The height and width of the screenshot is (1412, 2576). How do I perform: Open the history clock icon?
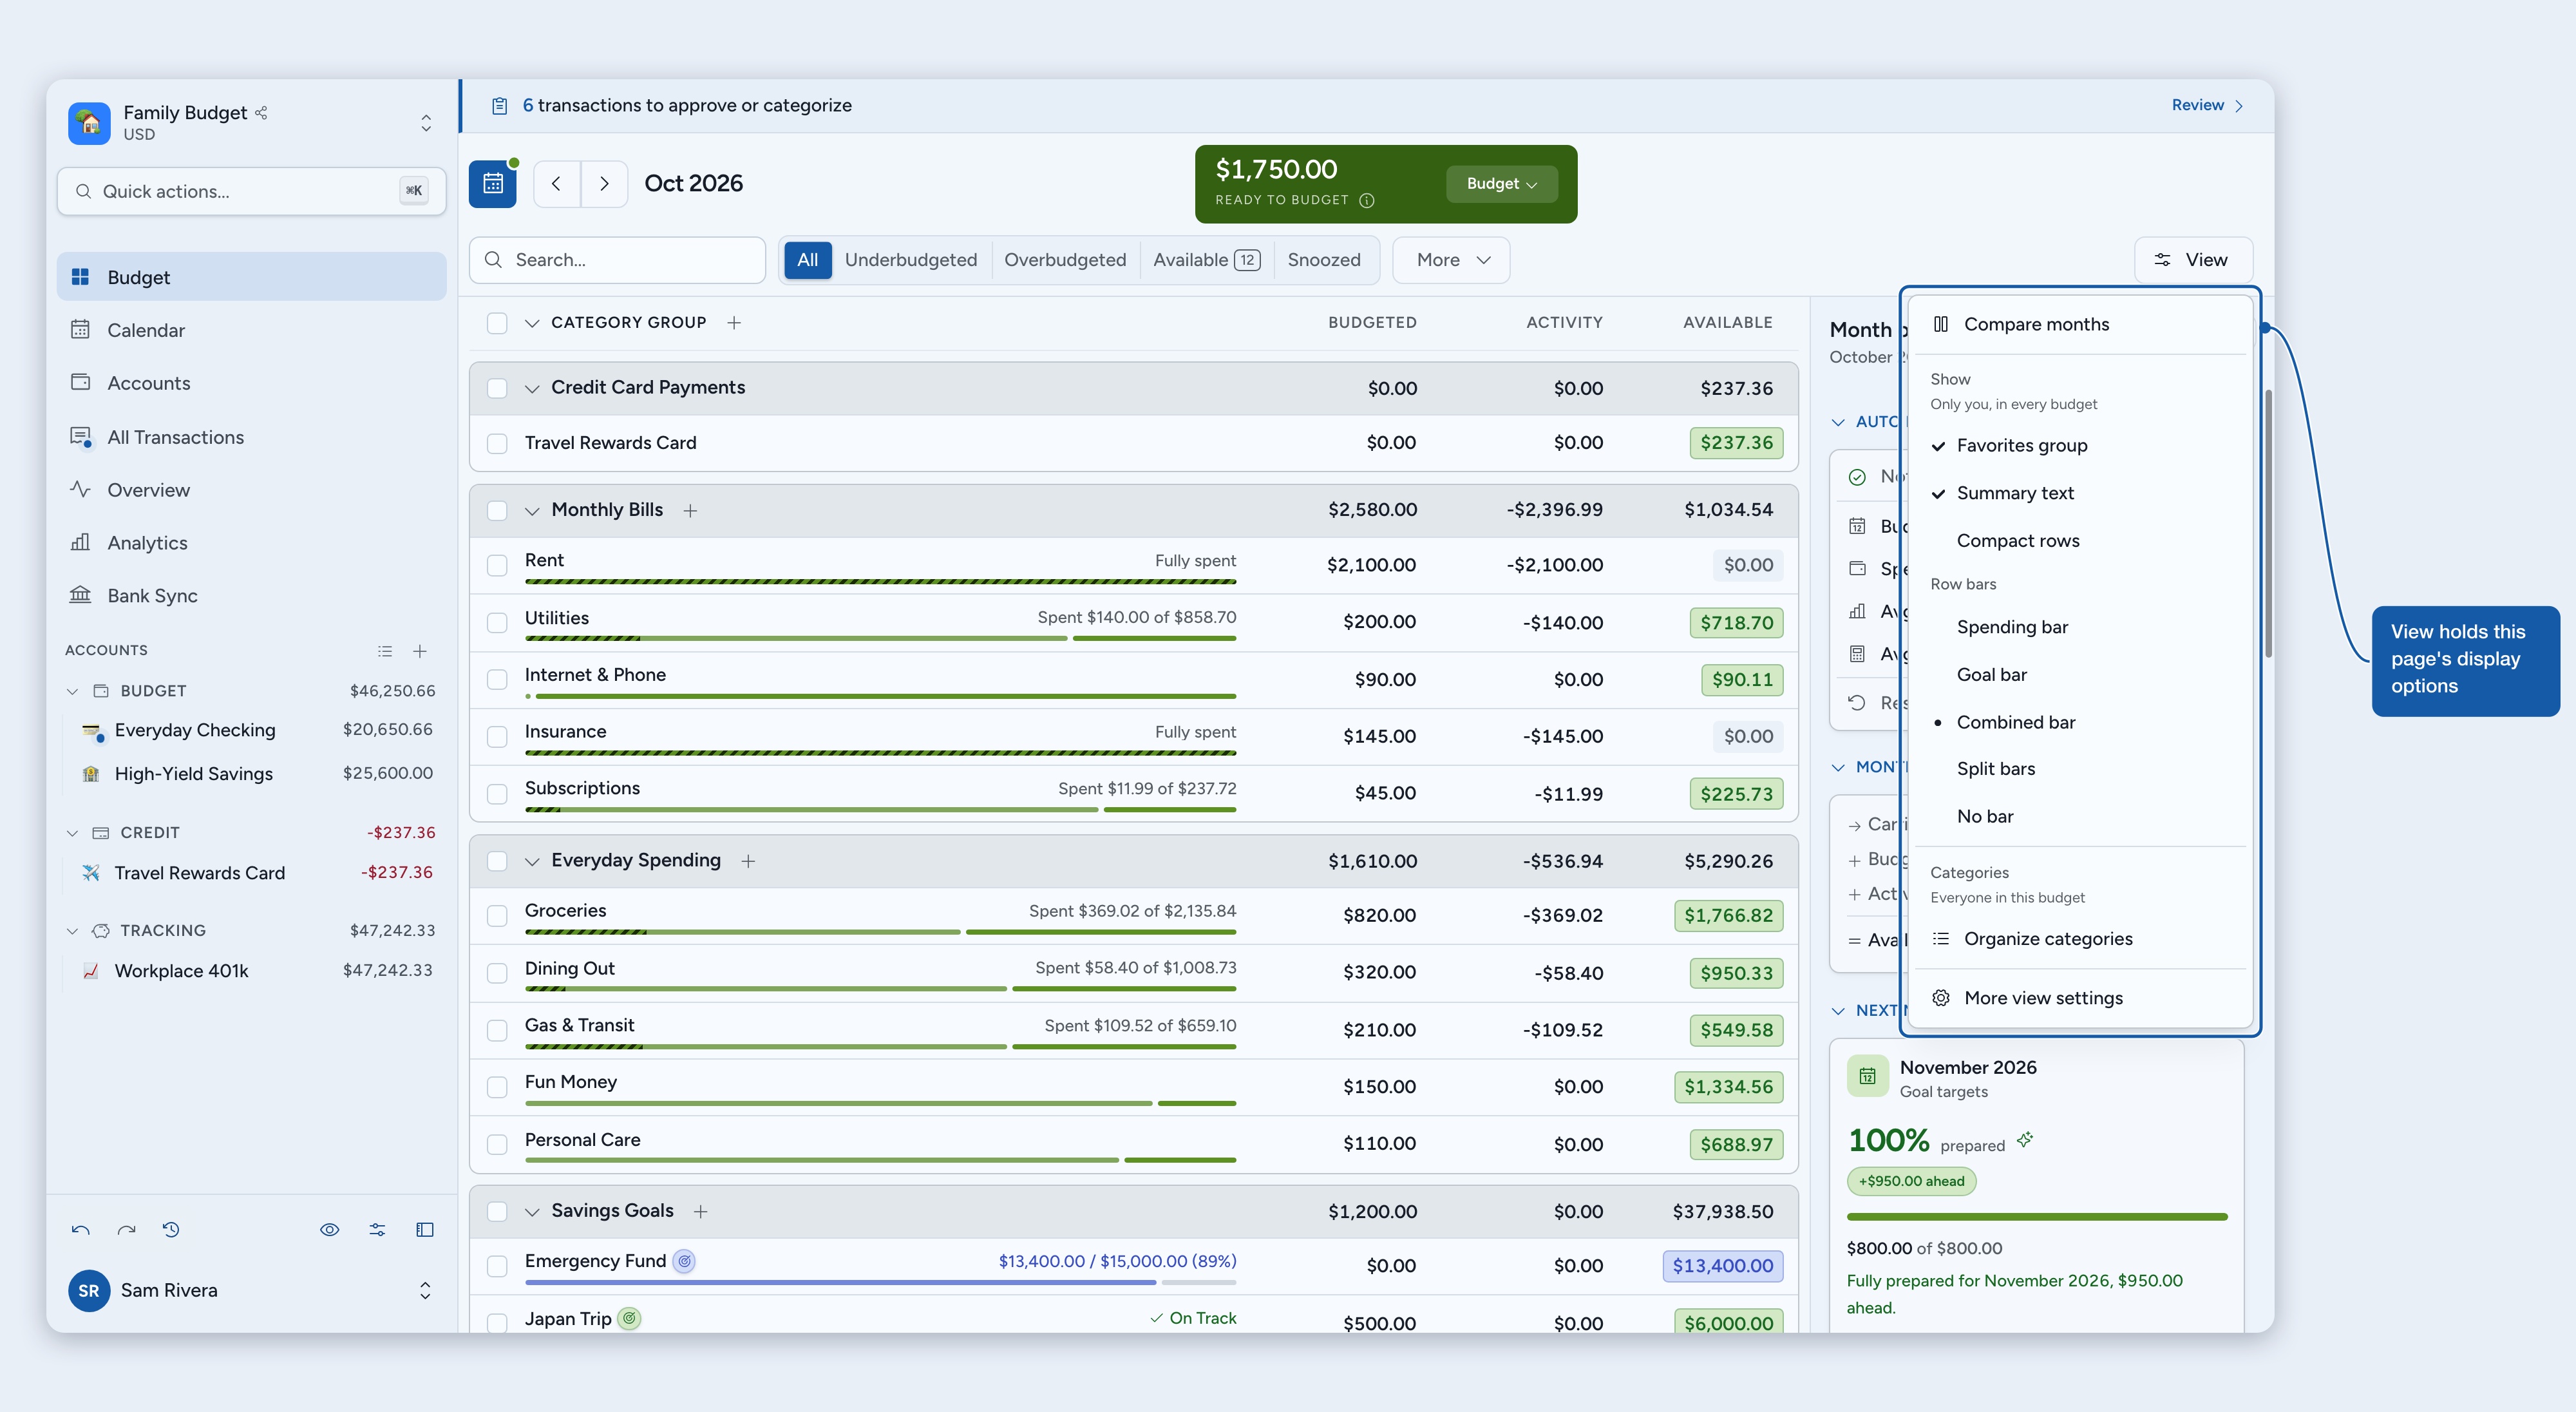(171, 1230)
